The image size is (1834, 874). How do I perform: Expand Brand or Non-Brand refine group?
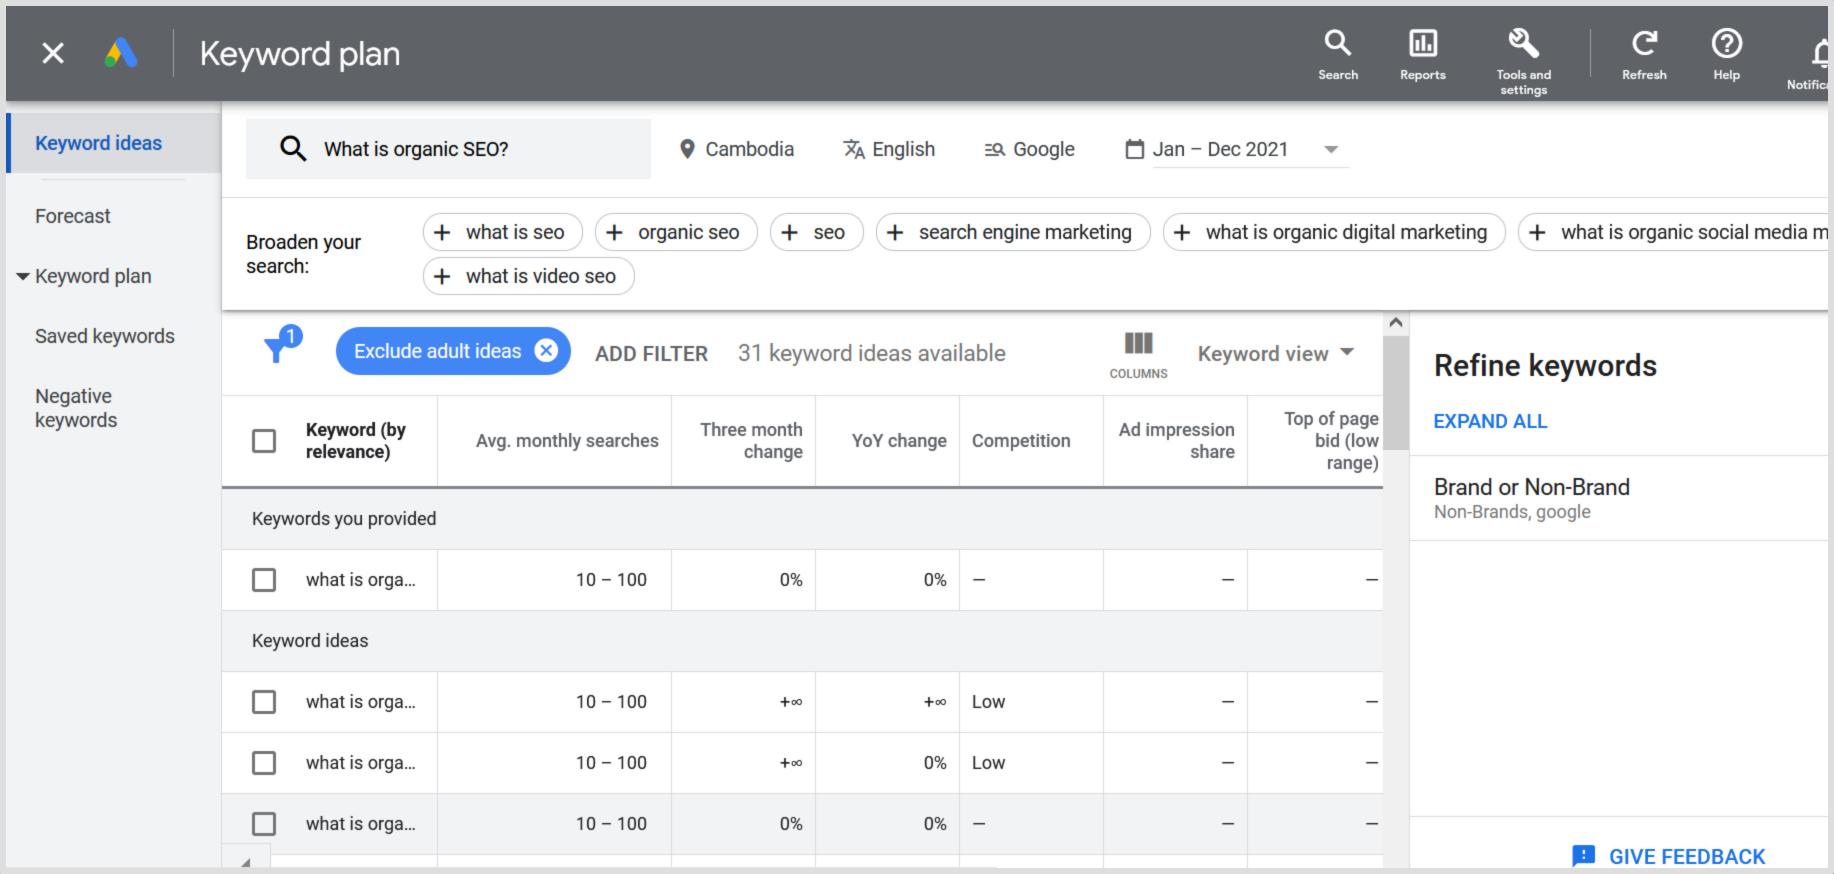point(1620,498)
